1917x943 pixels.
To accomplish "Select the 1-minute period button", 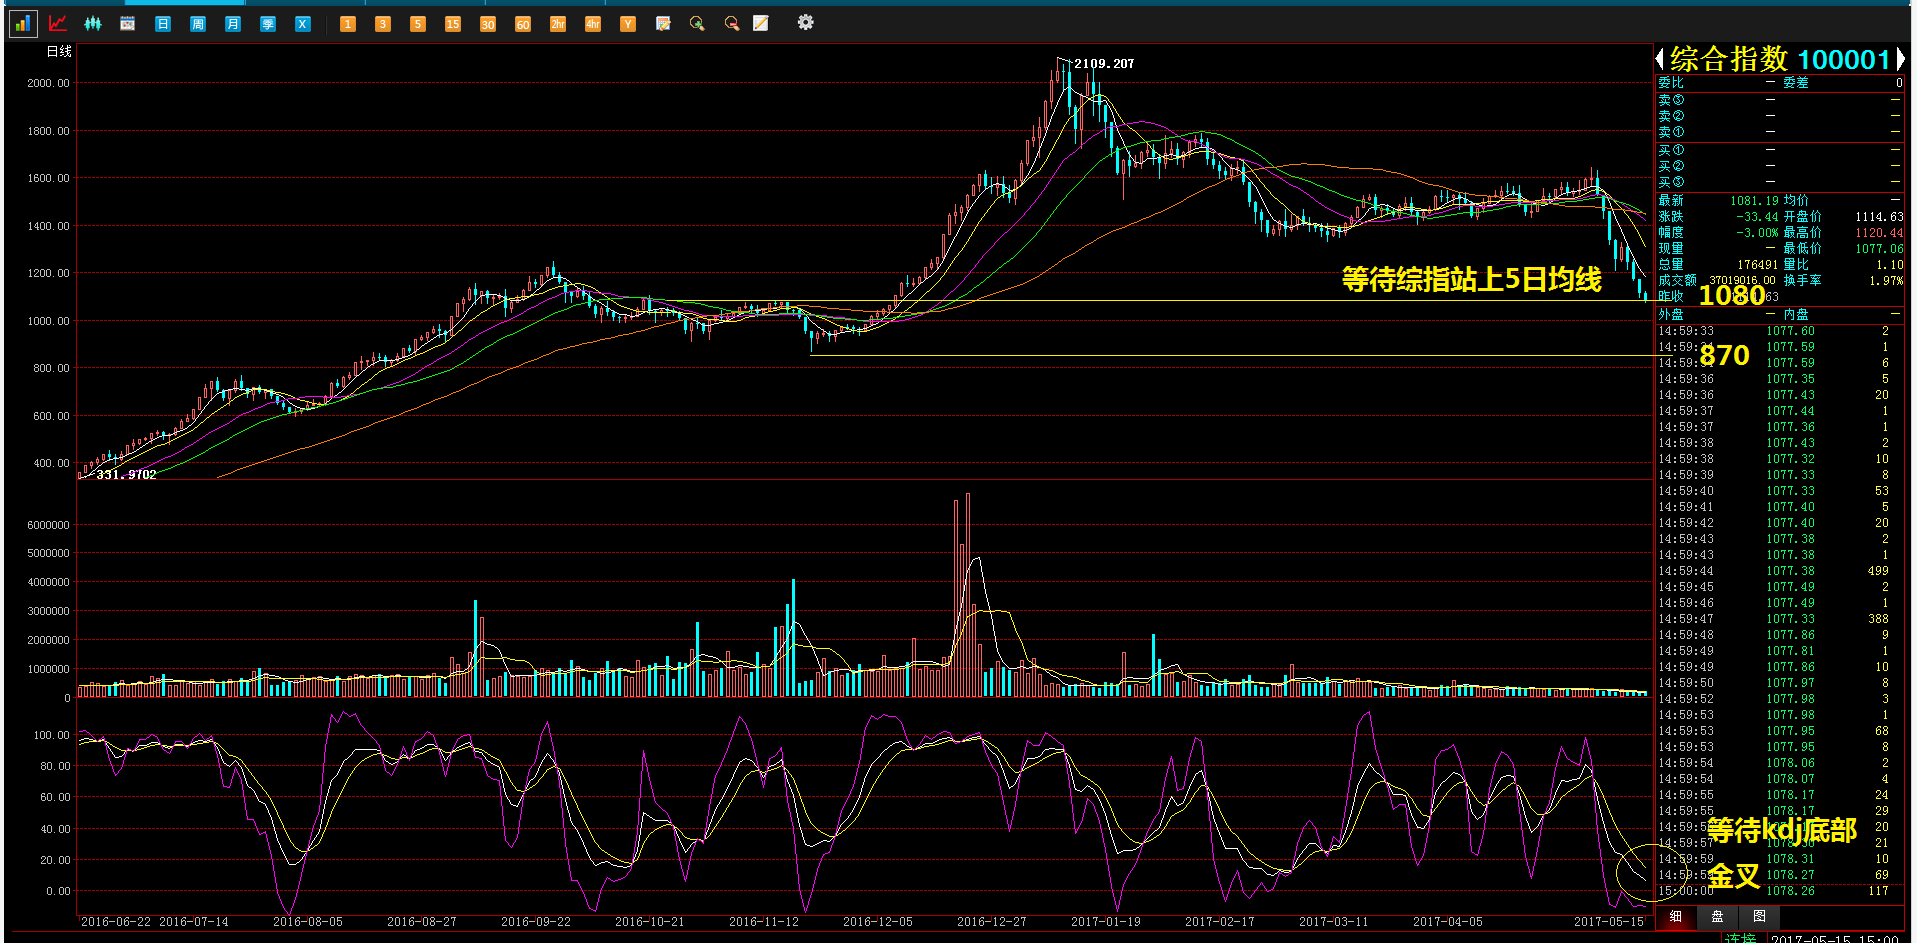I will [348, 24].
